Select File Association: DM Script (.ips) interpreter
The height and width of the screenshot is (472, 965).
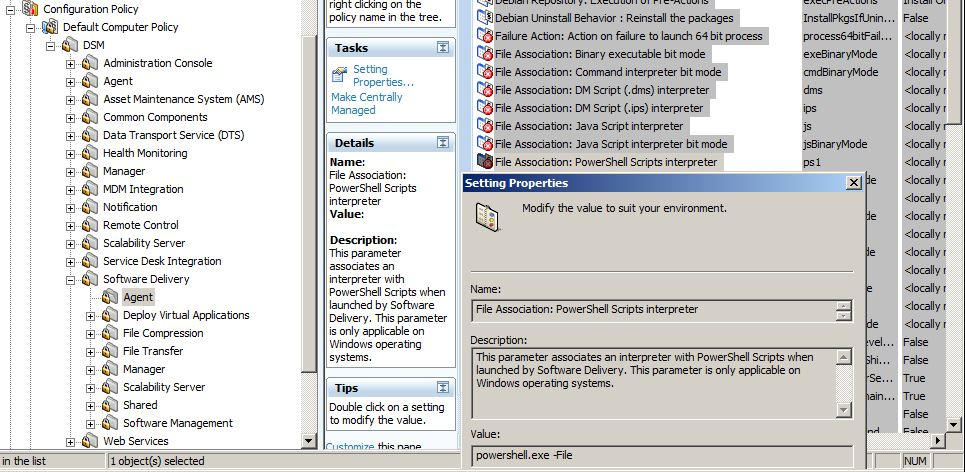(599, 108)
